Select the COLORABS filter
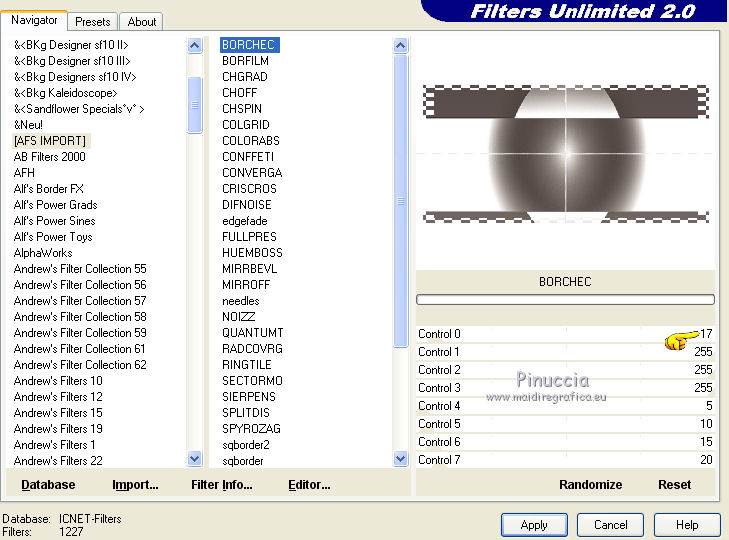This screenshot has width=729, height=540. click(x=251, y=140)
